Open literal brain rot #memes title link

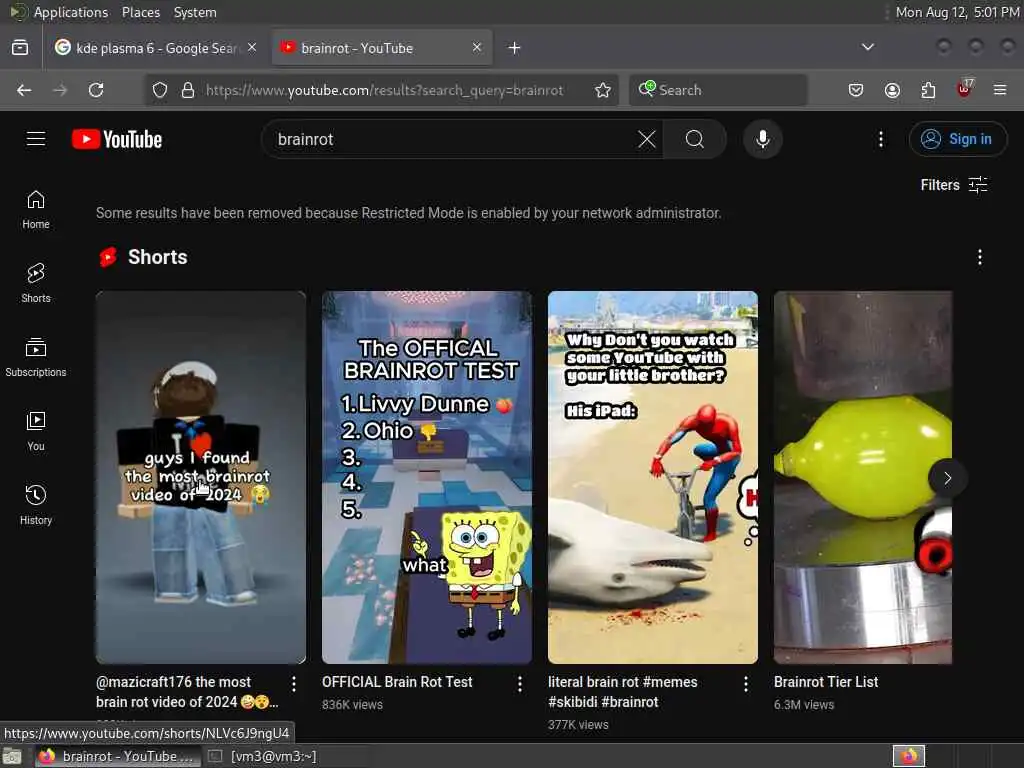(622, 692)
